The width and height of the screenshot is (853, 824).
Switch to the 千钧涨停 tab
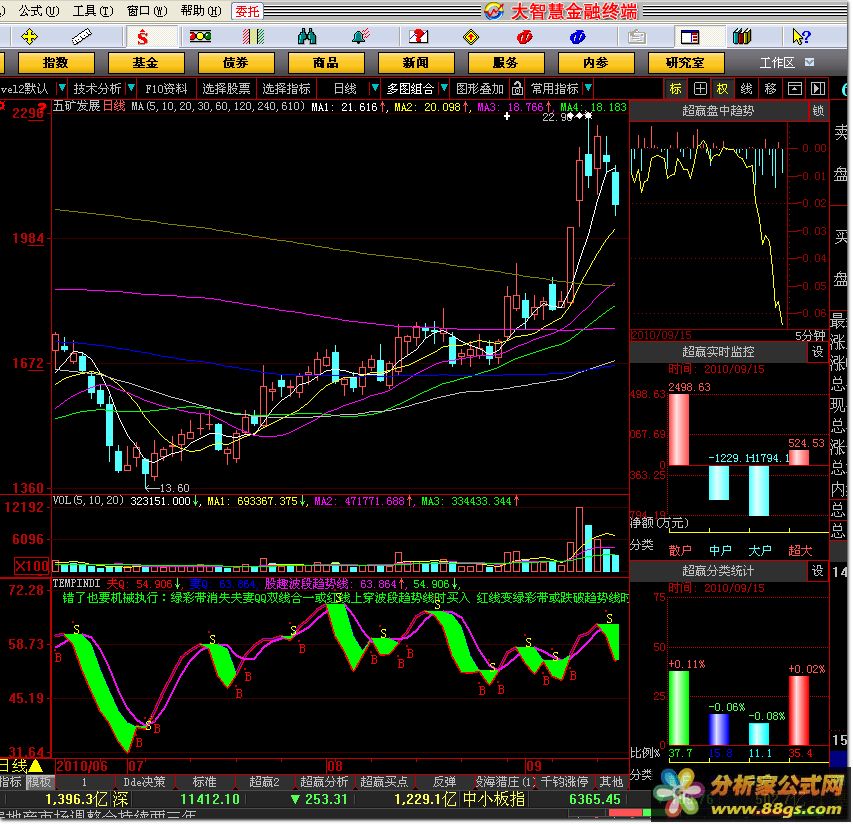coord(564,782)
